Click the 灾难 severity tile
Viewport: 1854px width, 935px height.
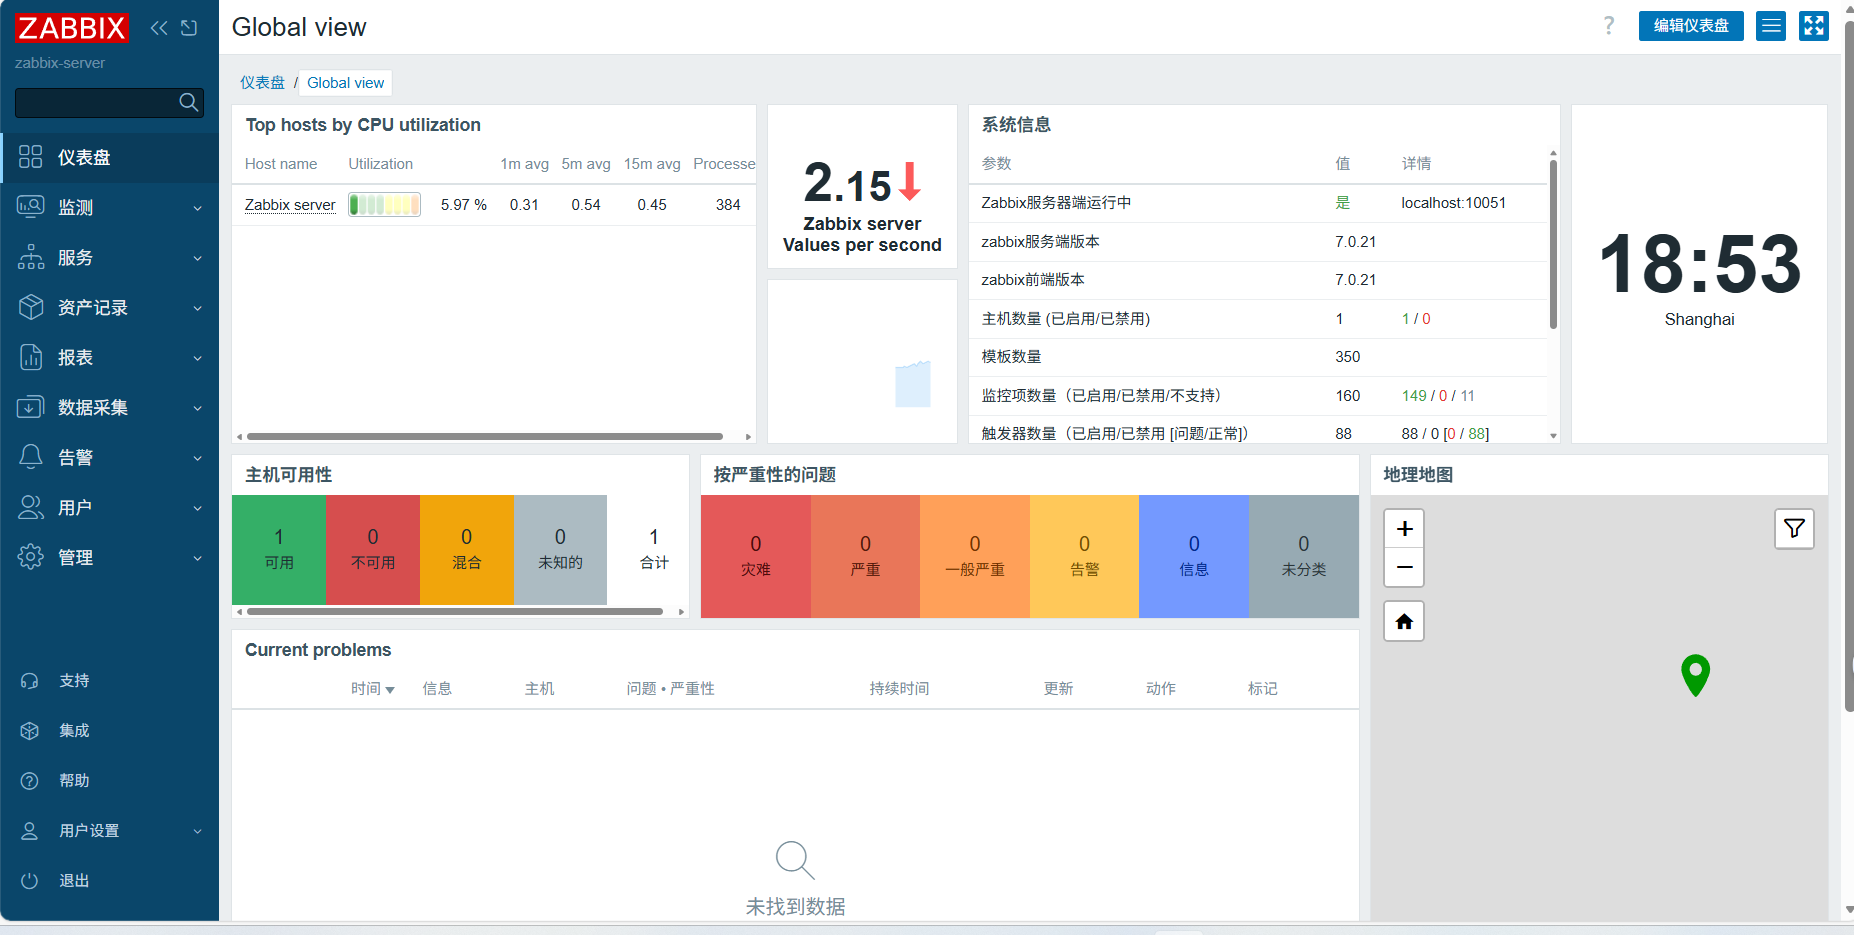coord(756,556)
